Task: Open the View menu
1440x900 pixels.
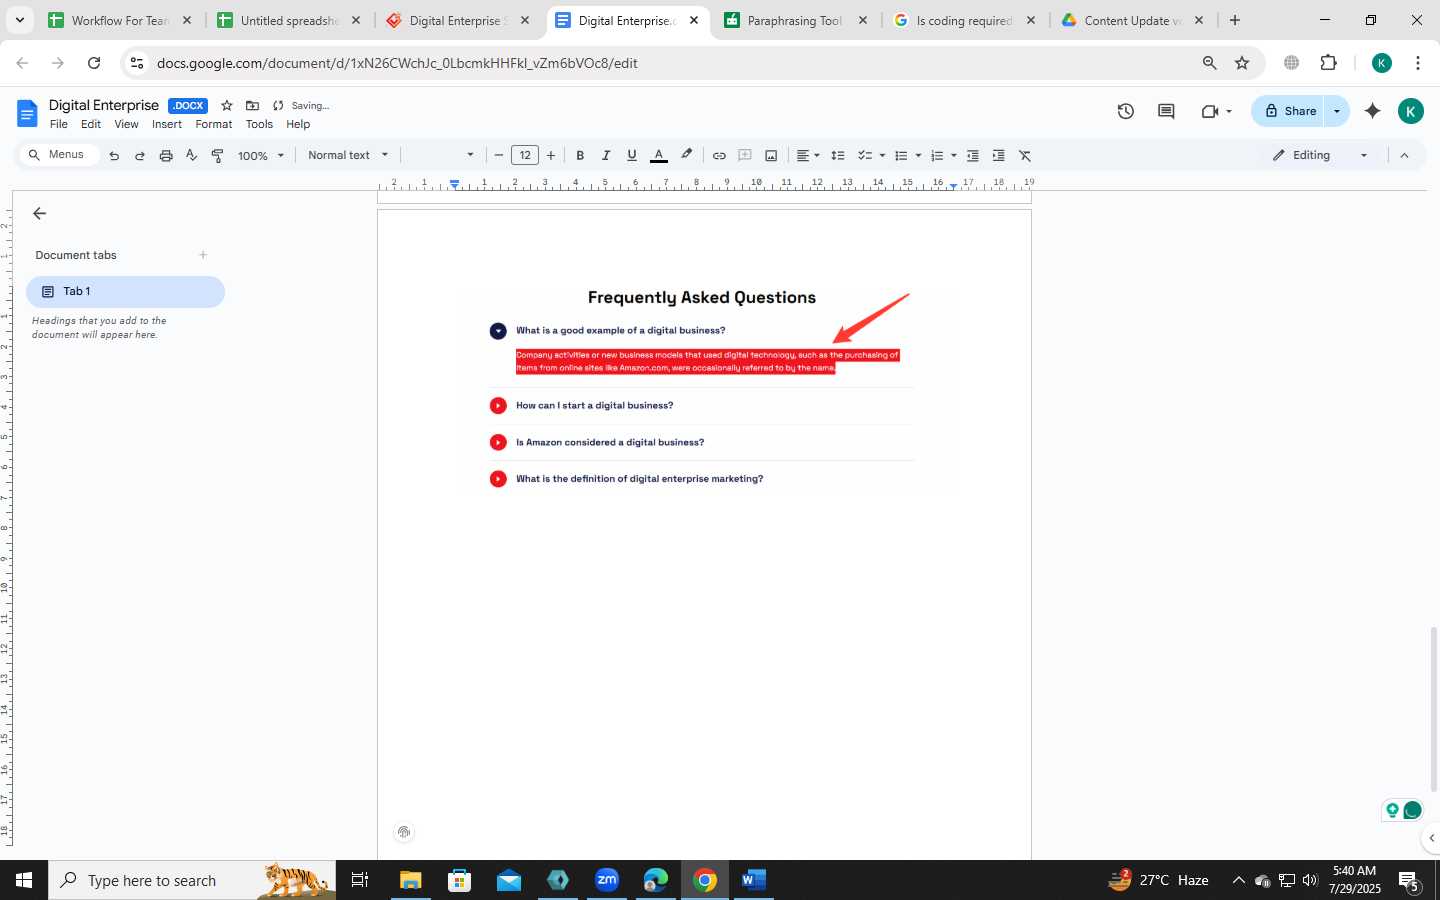Action: pos(126,125)
